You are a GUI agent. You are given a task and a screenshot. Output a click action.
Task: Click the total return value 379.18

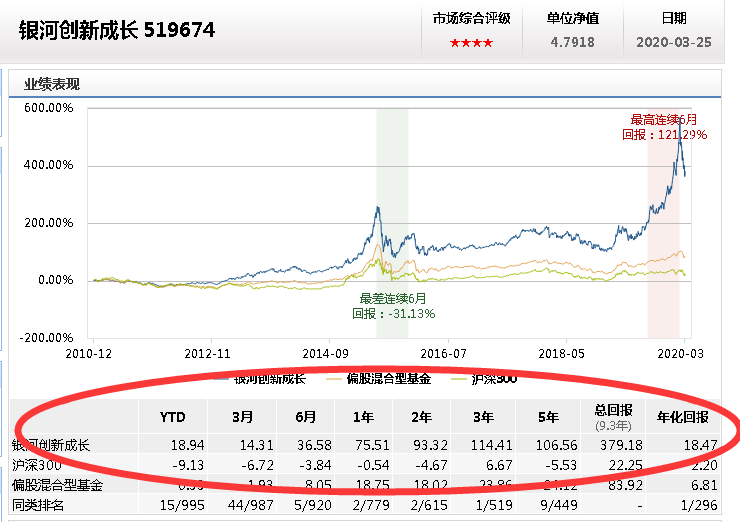(x=621, y=445)
